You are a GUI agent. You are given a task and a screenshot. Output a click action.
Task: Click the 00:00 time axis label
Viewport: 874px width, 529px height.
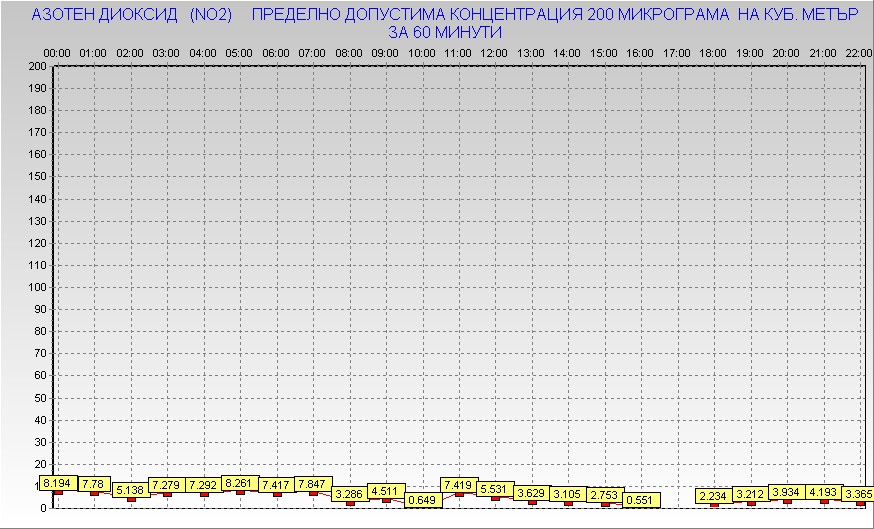coord(57,52)
